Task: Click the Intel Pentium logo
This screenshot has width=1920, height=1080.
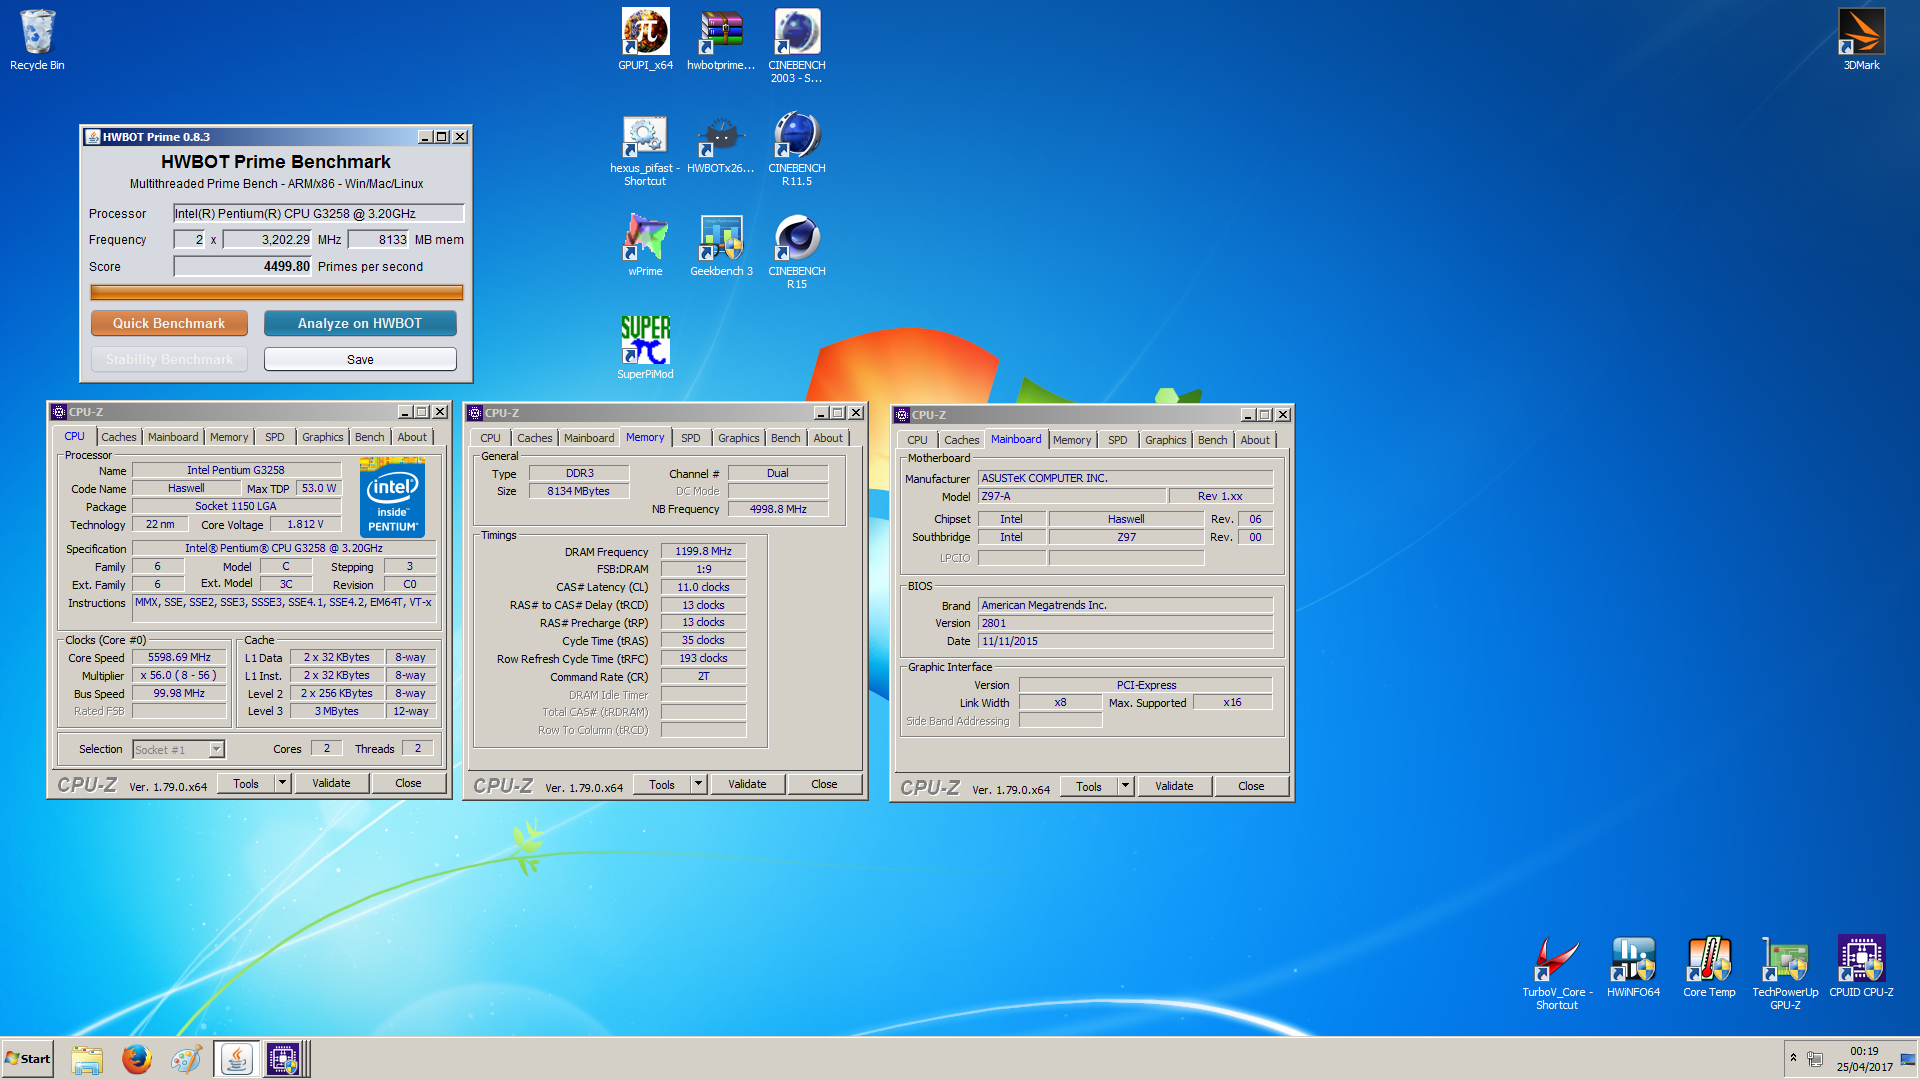Action: pos(392,497)
